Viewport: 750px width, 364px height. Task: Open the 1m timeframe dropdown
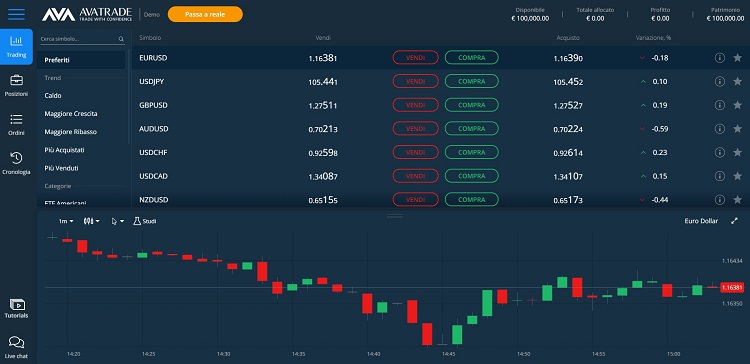click(x=66, y=221)
